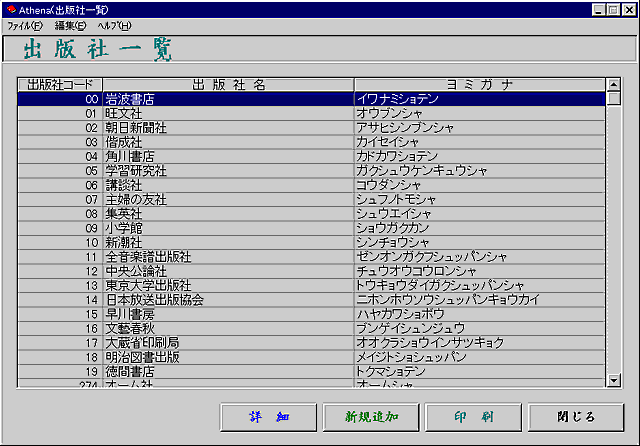Click publisher code 14 cell

60,300
